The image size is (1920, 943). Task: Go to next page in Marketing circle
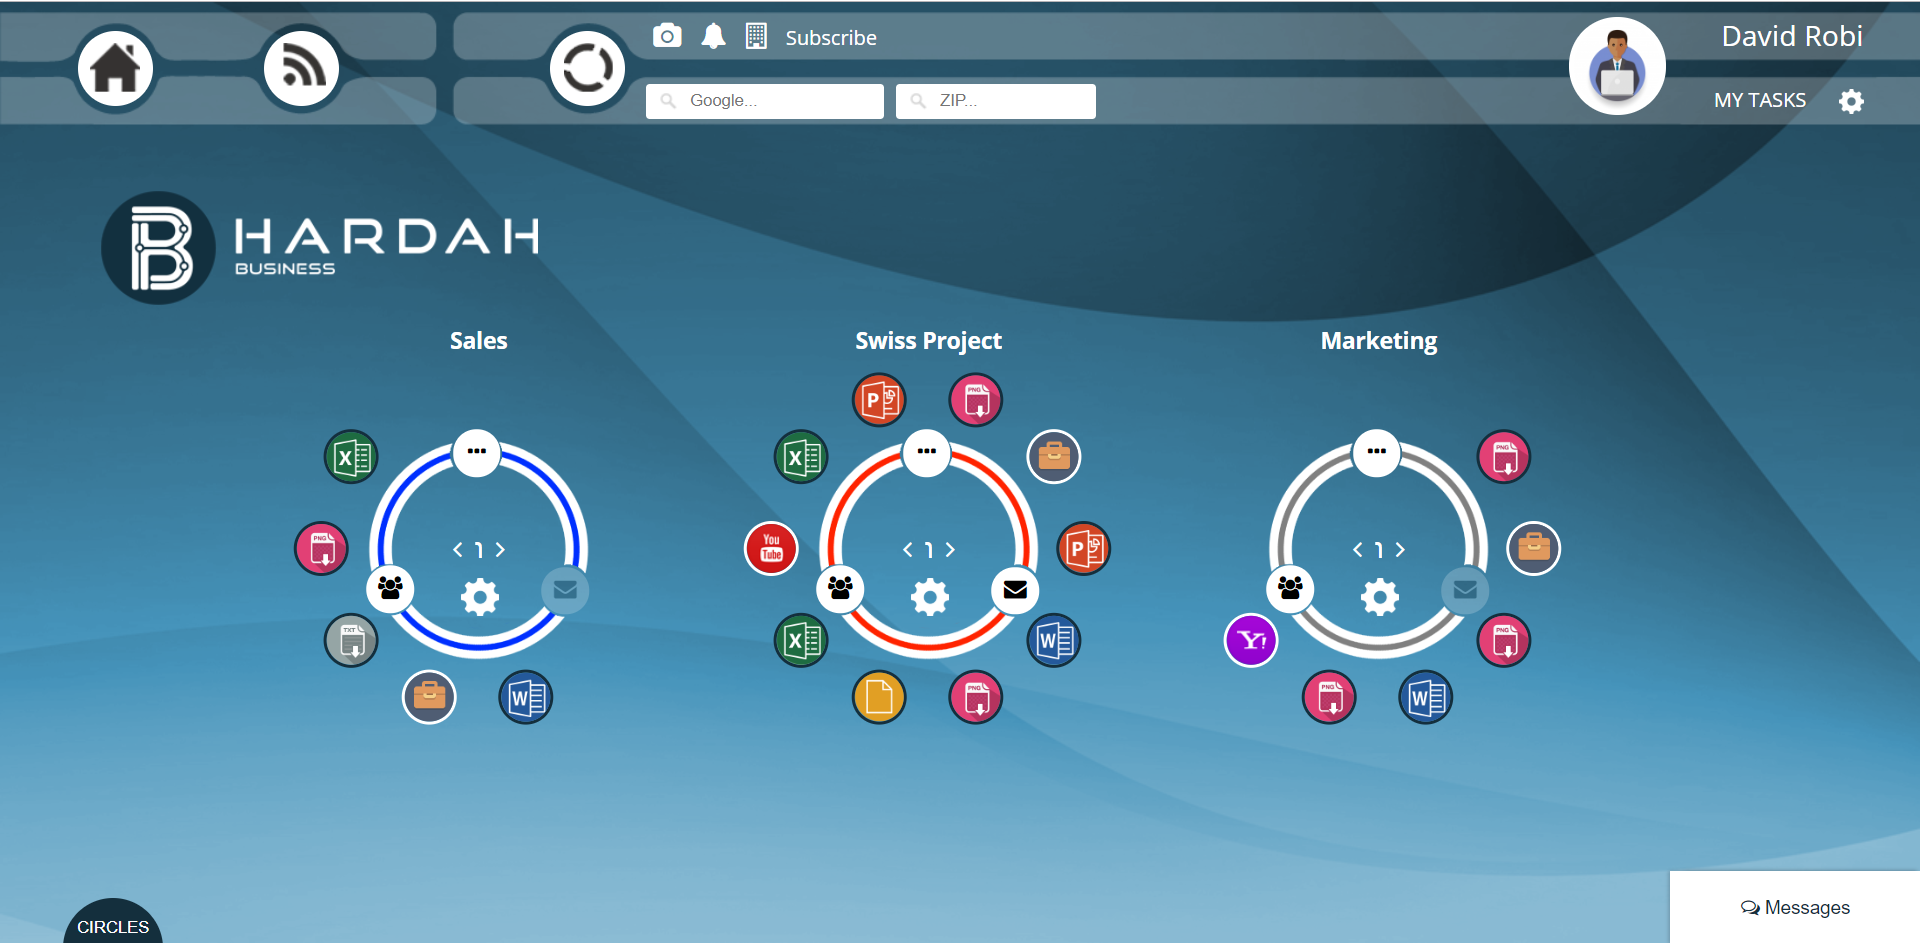pyautogui.click(x=1400, y=549)
